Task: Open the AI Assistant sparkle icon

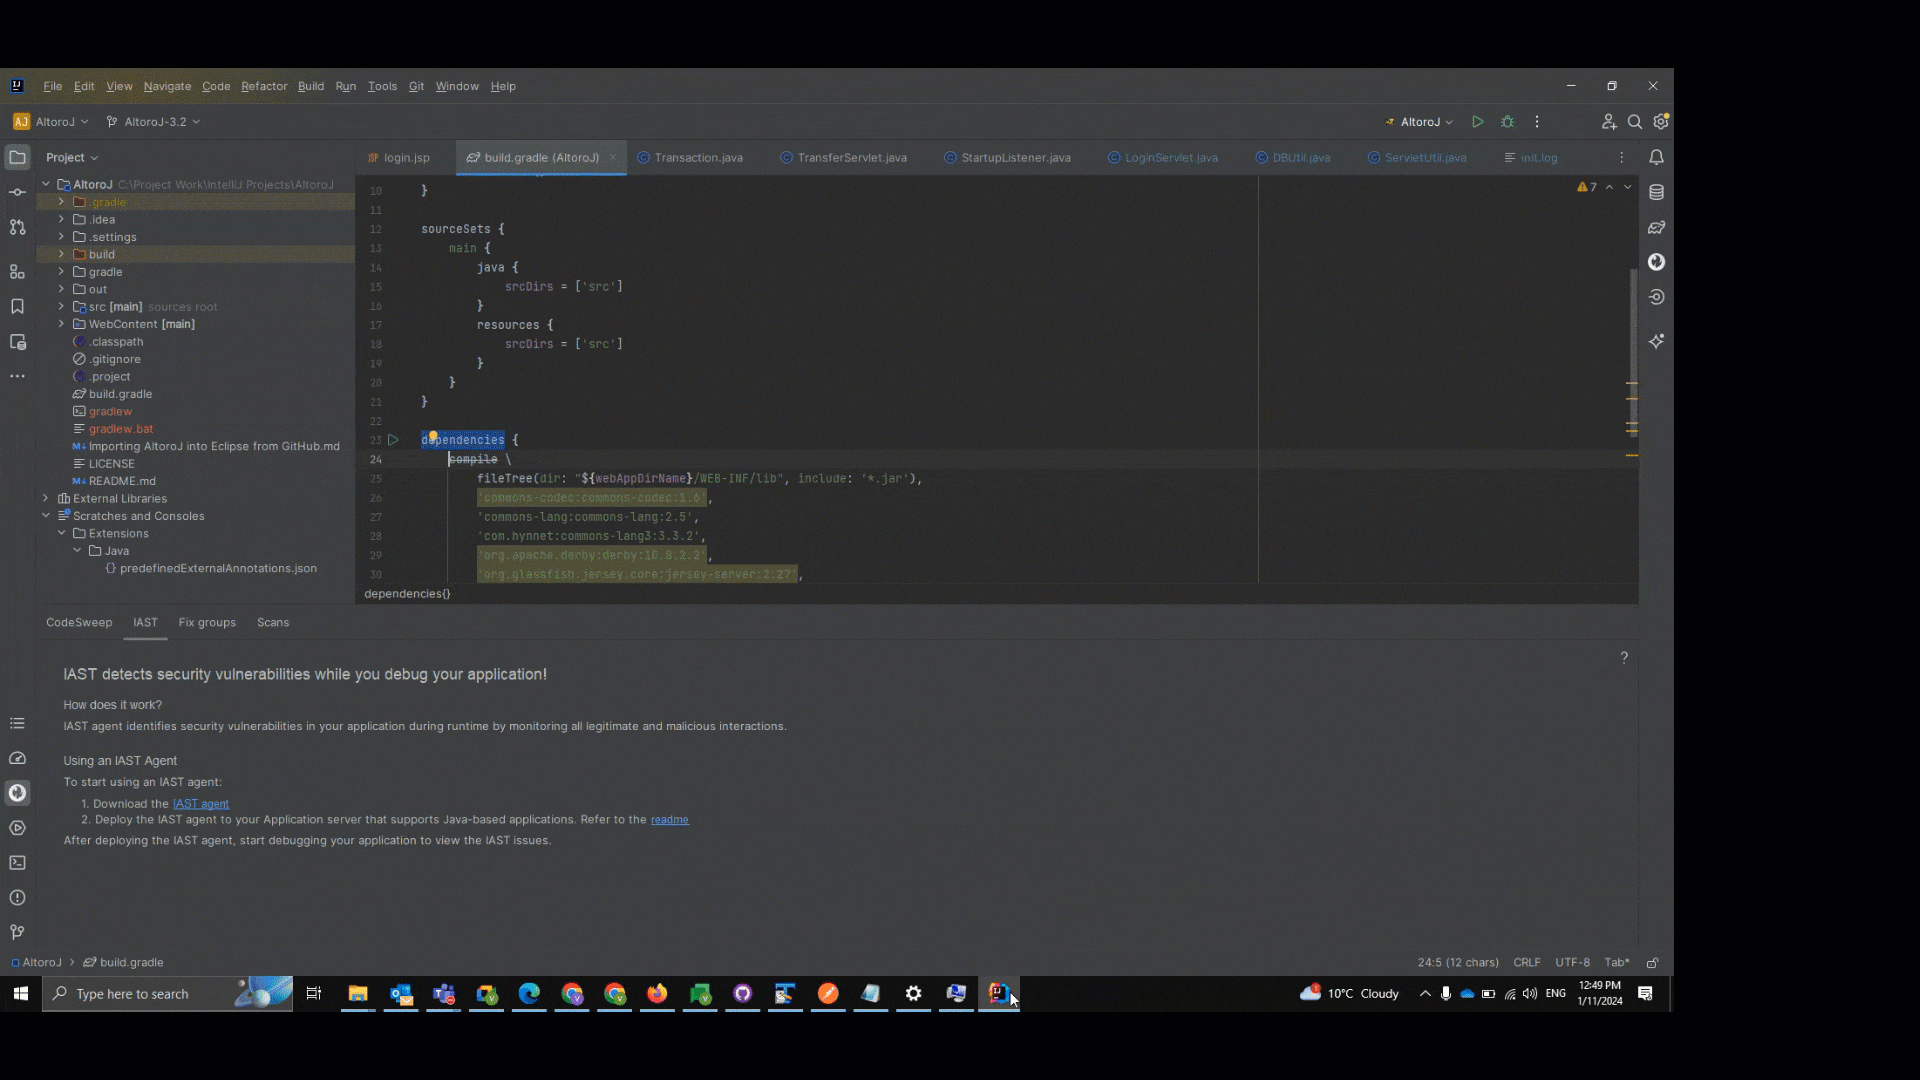Action: [1657, 341]
